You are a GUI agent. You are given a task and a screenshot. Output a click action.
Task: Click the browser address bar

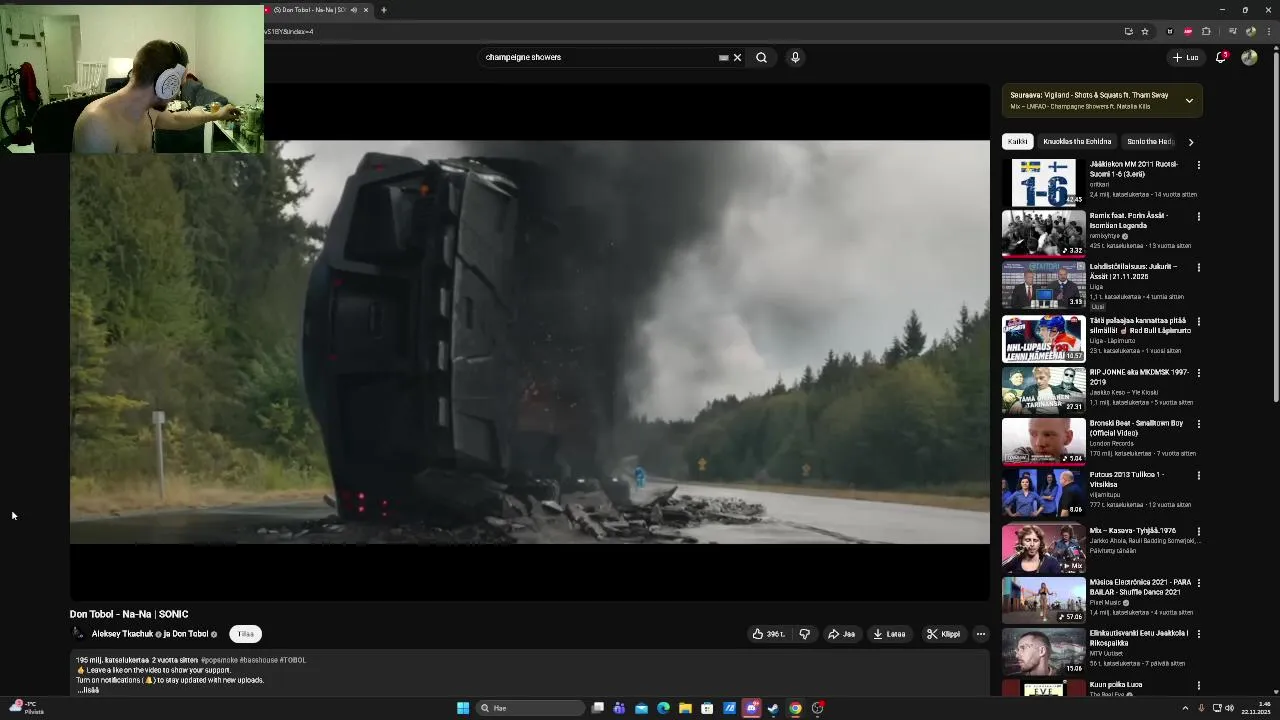[690, 31]
